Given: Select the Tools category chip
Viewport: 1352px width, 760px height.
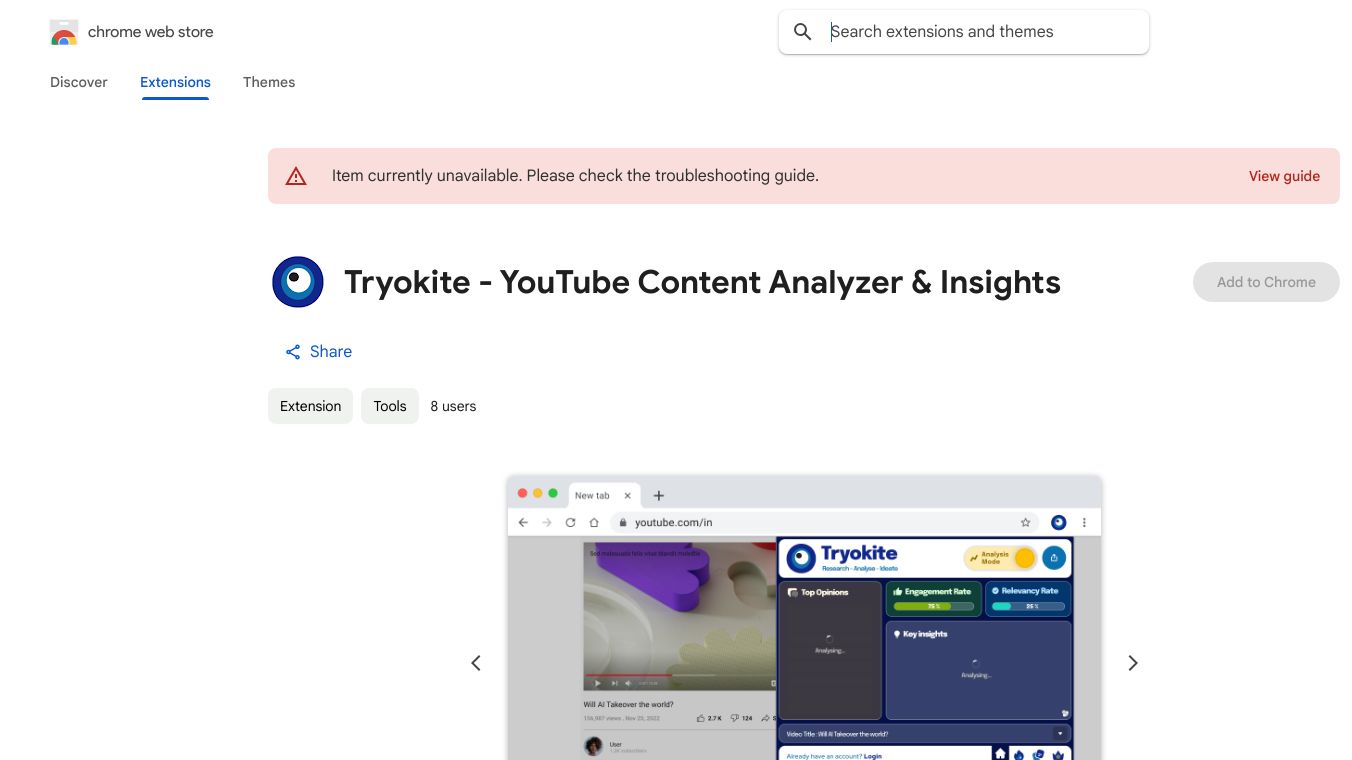Looking at the screenshot, I should click(x=390, y=406).
